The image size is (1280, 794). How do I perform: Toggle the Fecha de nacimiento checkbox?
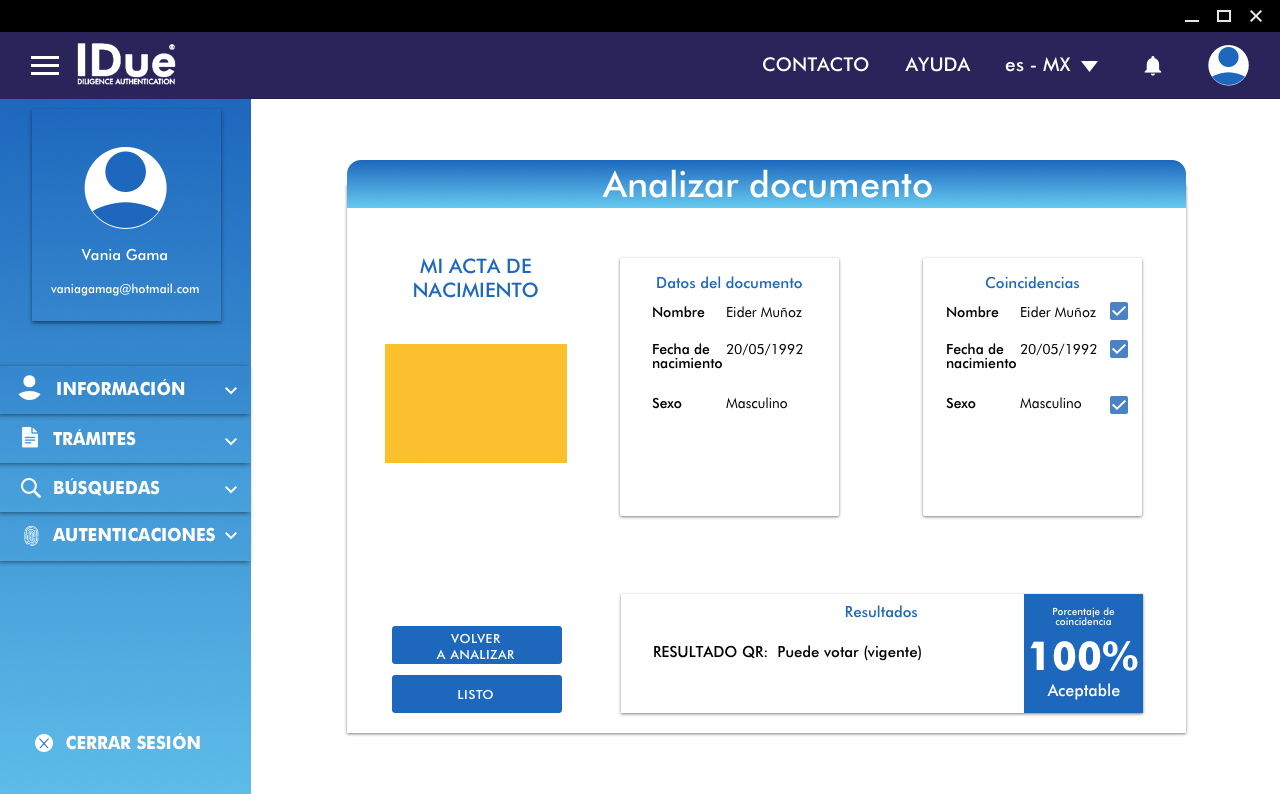click(x=1119, y=349)
